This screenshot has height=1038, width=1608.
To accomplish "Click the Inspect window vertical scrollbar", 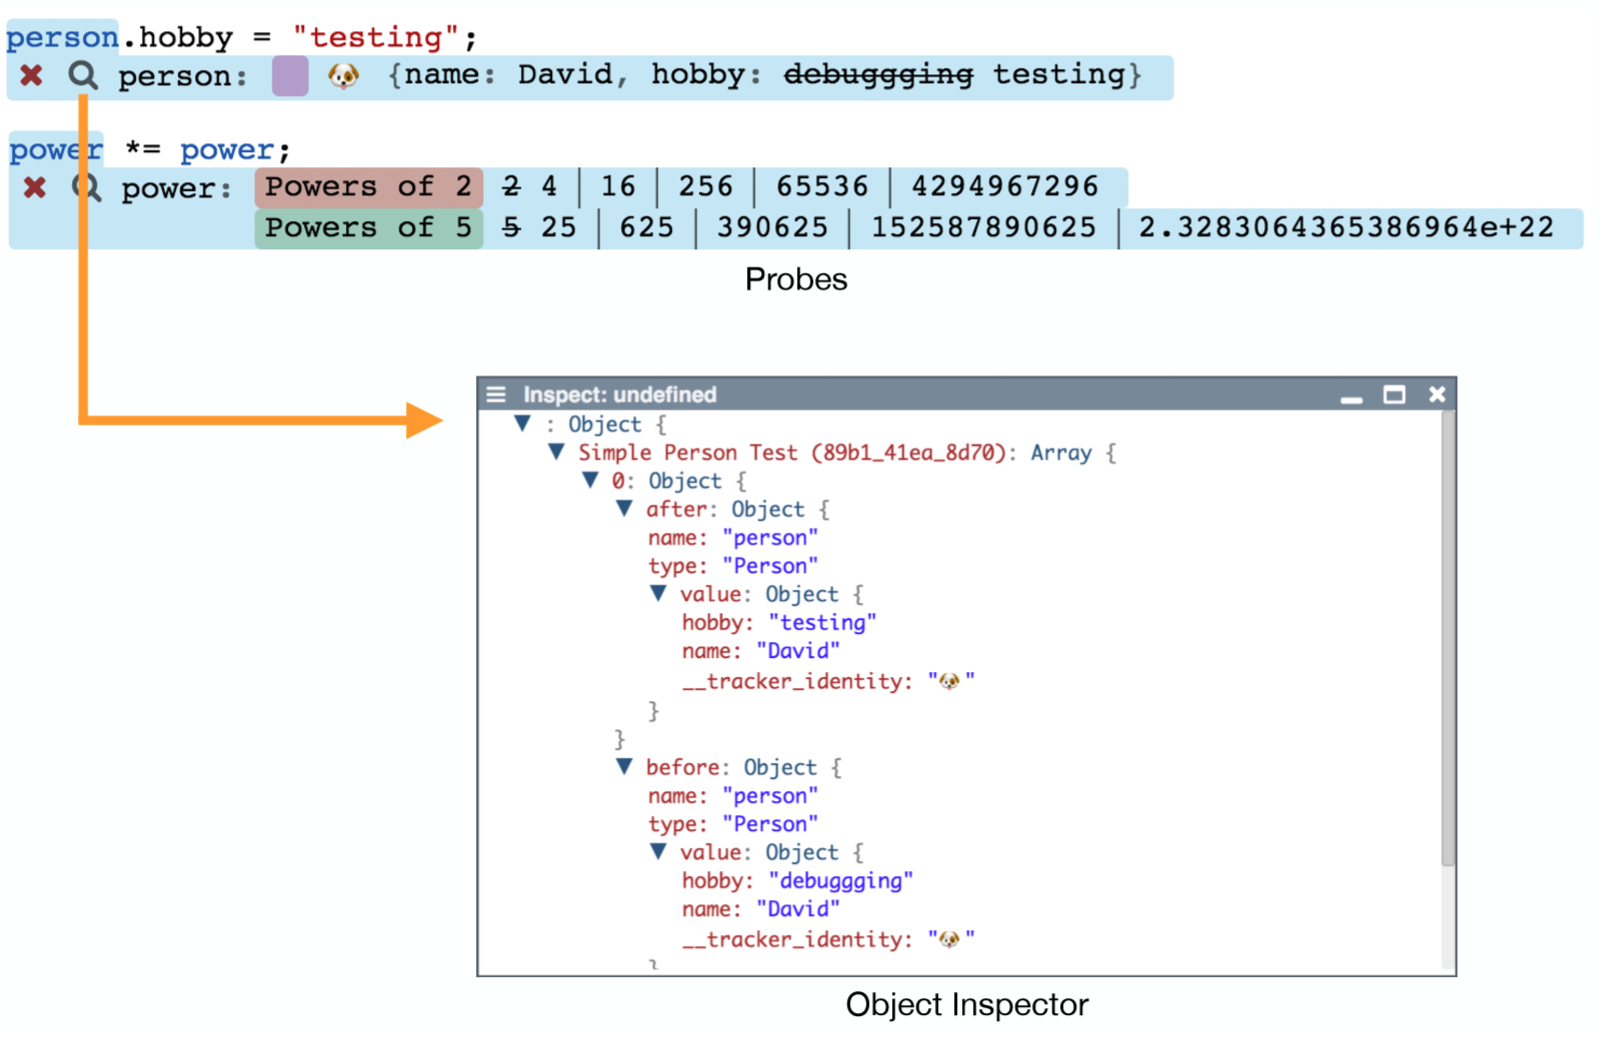I will coord(1447,640).
